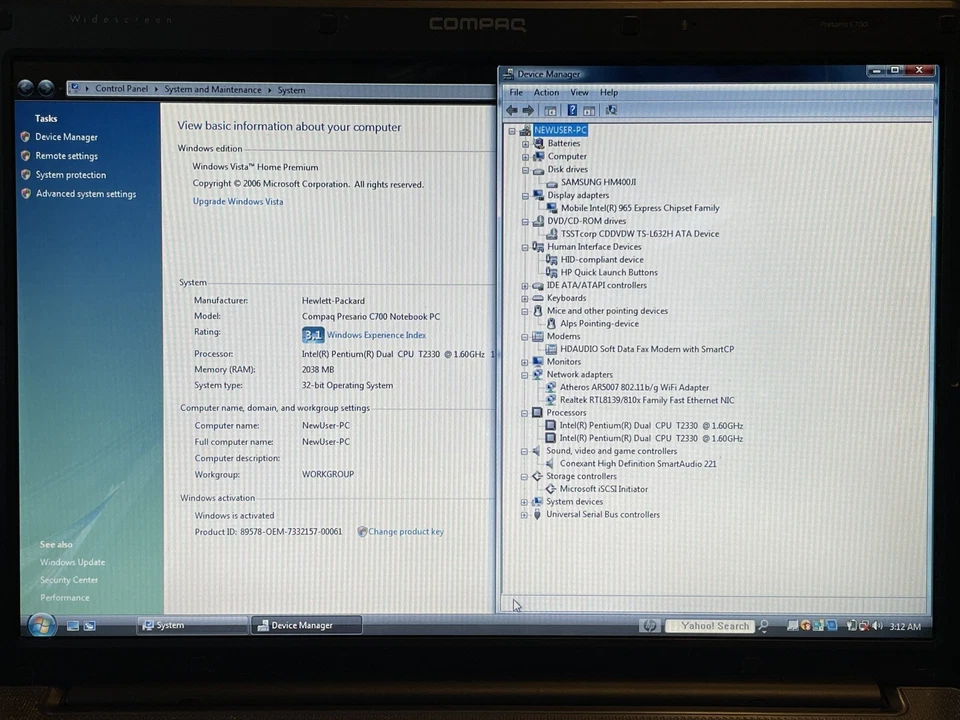Click the back button in System window
The image size is (960, 720).
tap(26, 88)
